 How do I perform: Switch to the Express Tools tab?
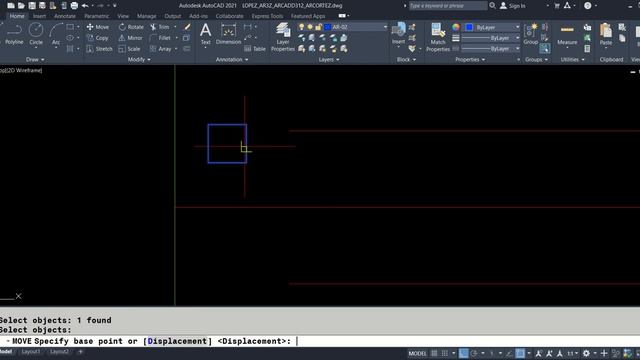(x=267, y=16)
